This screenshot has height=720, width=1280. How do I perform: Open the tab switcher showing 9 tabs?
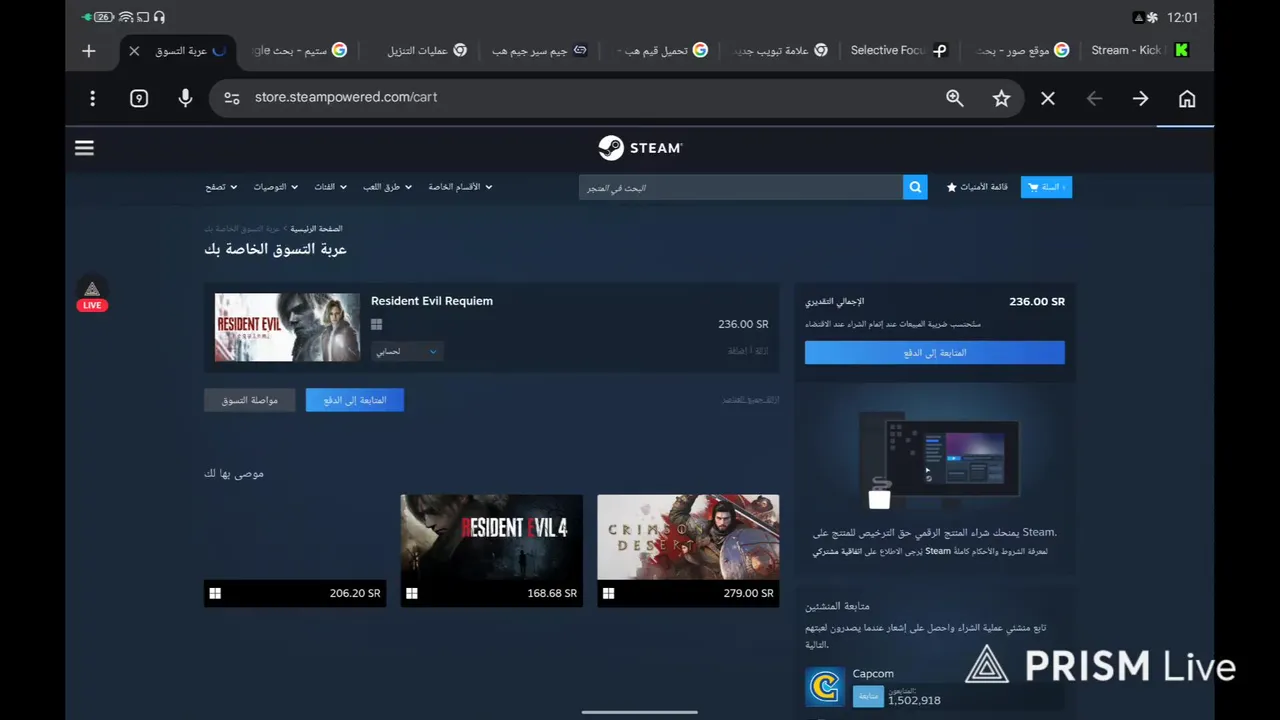139,98
